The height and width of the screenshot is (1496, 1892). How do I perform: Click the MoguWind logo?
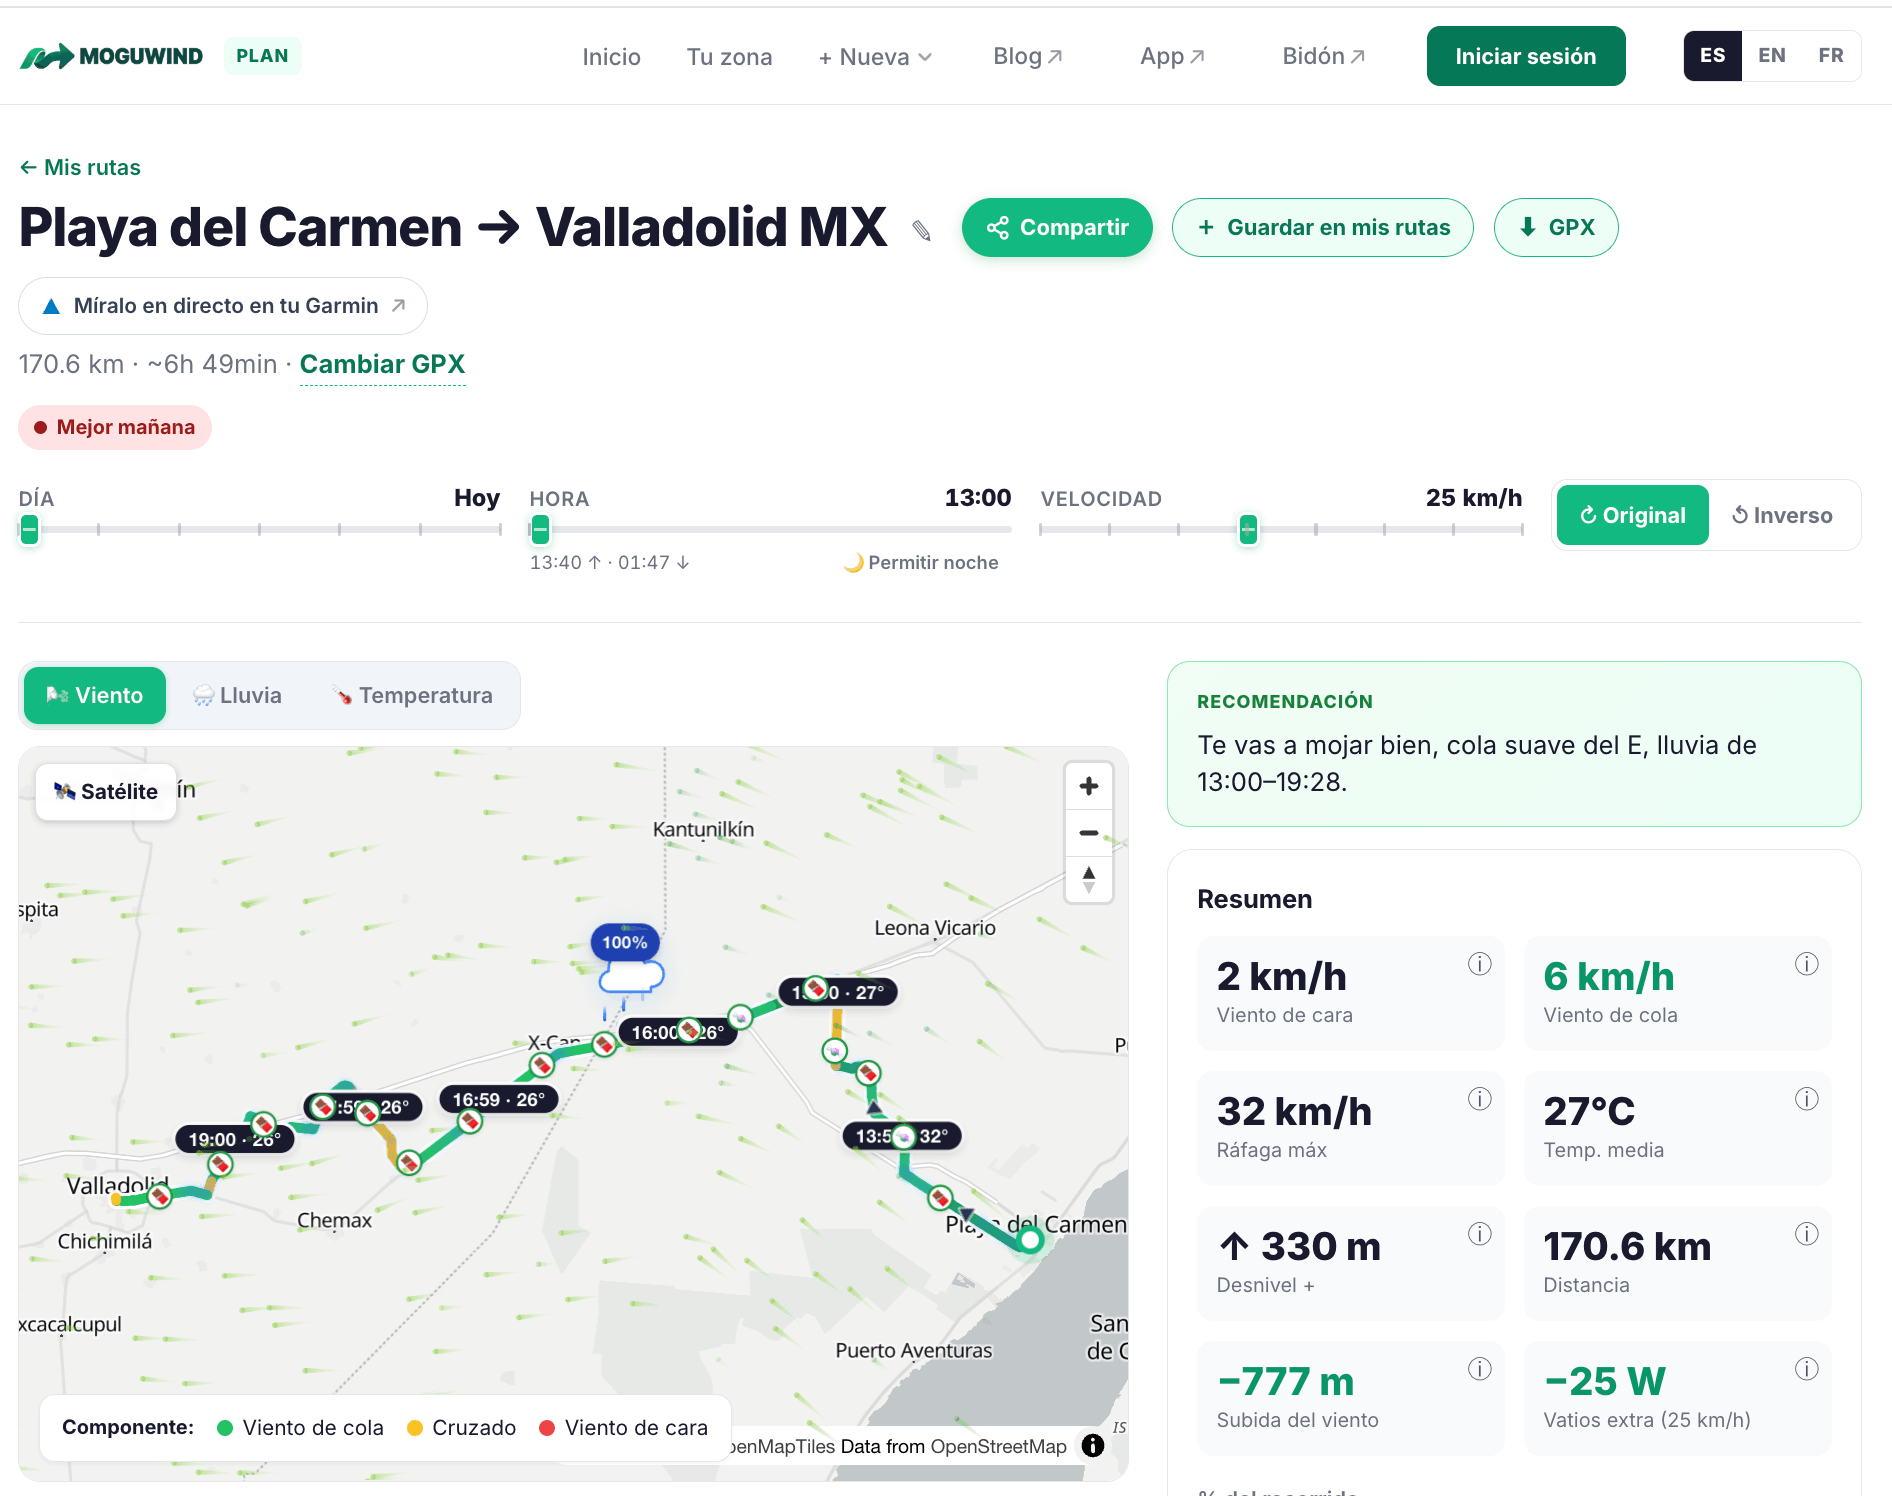[x=111, y=56]
